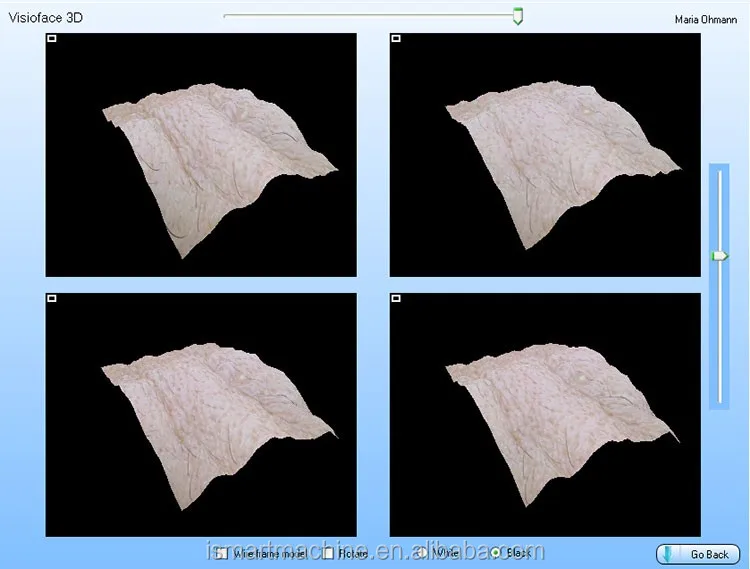Image resolution: width=750 pixels, height=569 pixels.
Task: Select the White background radio button
Action: pyautogui.click(x=421, y=553)
